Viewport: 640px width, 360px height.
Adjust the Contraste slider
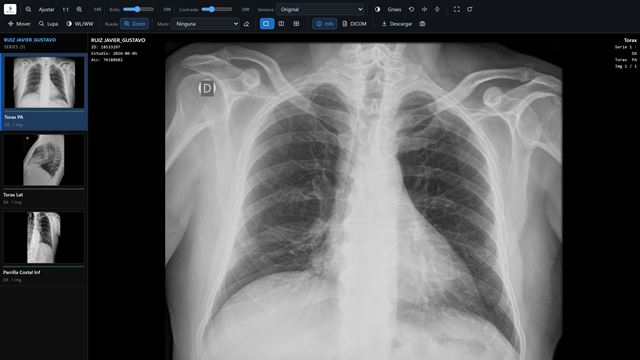click(x=216, y=9)
